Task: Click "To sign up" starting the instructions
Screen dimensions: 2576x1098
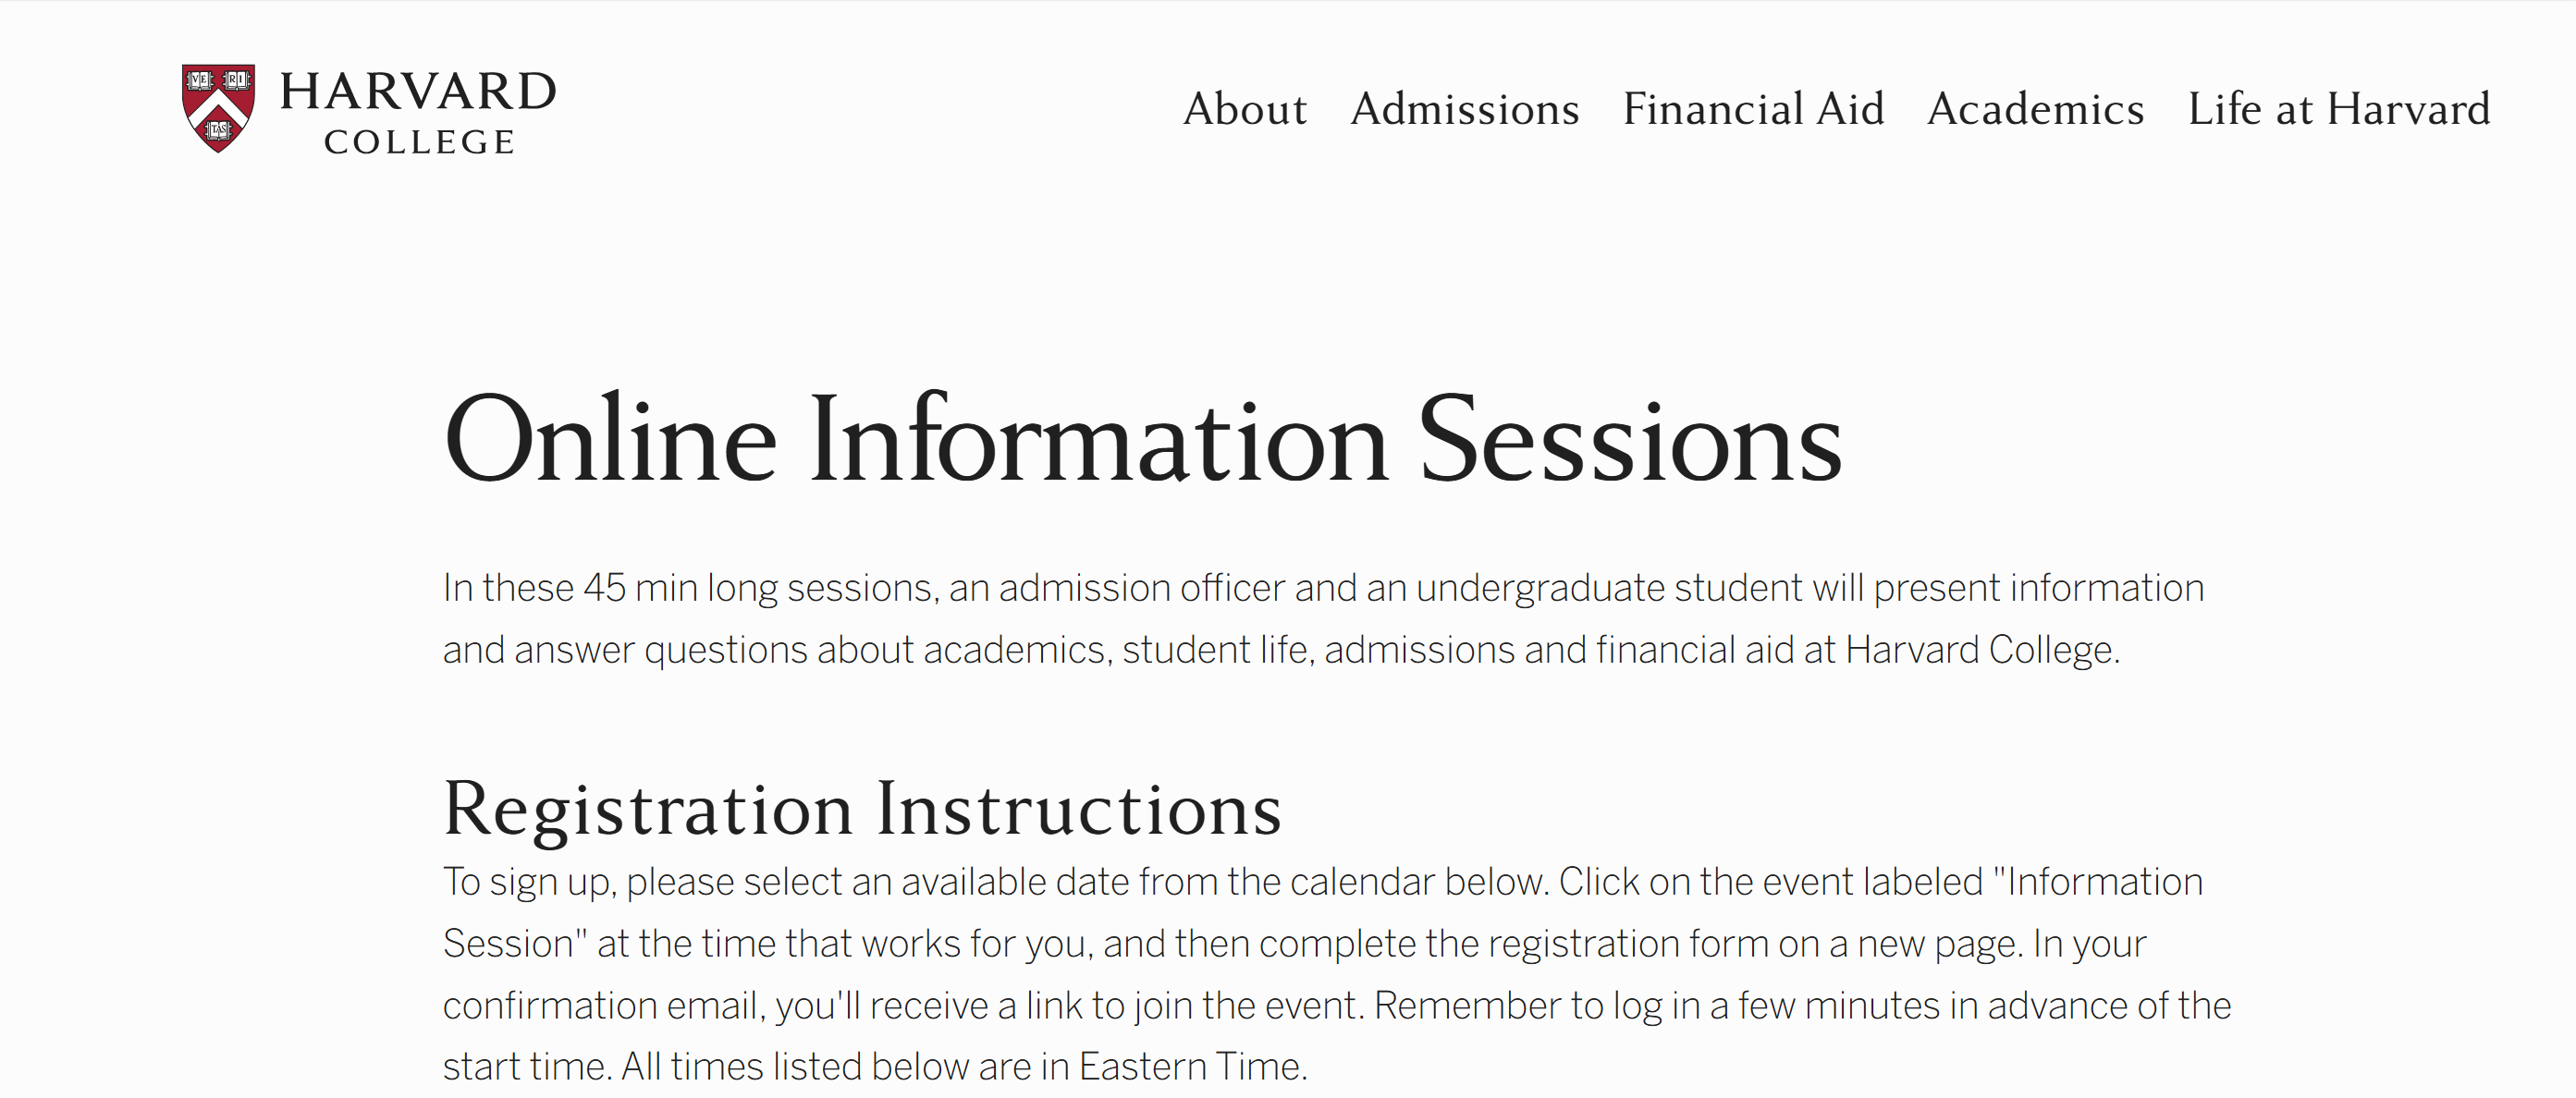Action: 529,884
